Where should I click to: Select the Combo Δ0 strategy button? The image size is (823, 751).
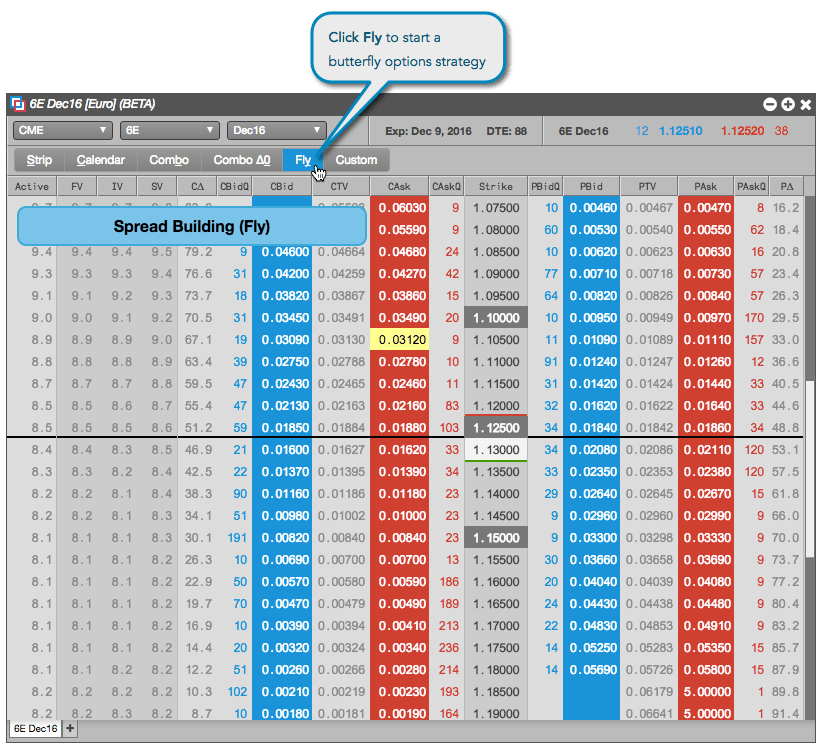pyautogui.click(x=241, y=160)
